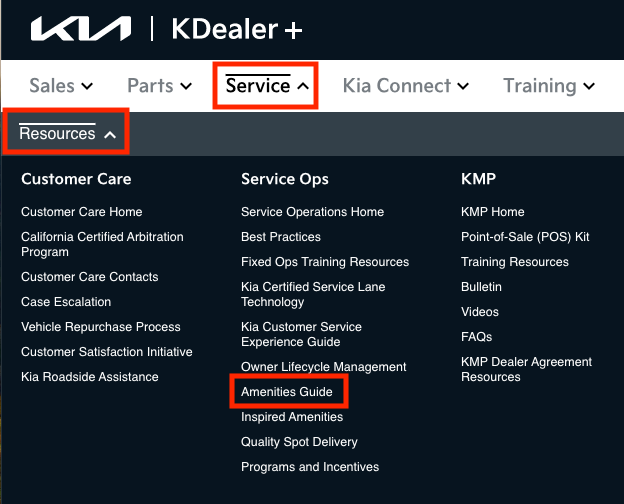The height and width of the screenshot is (504, 624).
Task: Go to Customer Care Home
Action: tap(82, 212)
